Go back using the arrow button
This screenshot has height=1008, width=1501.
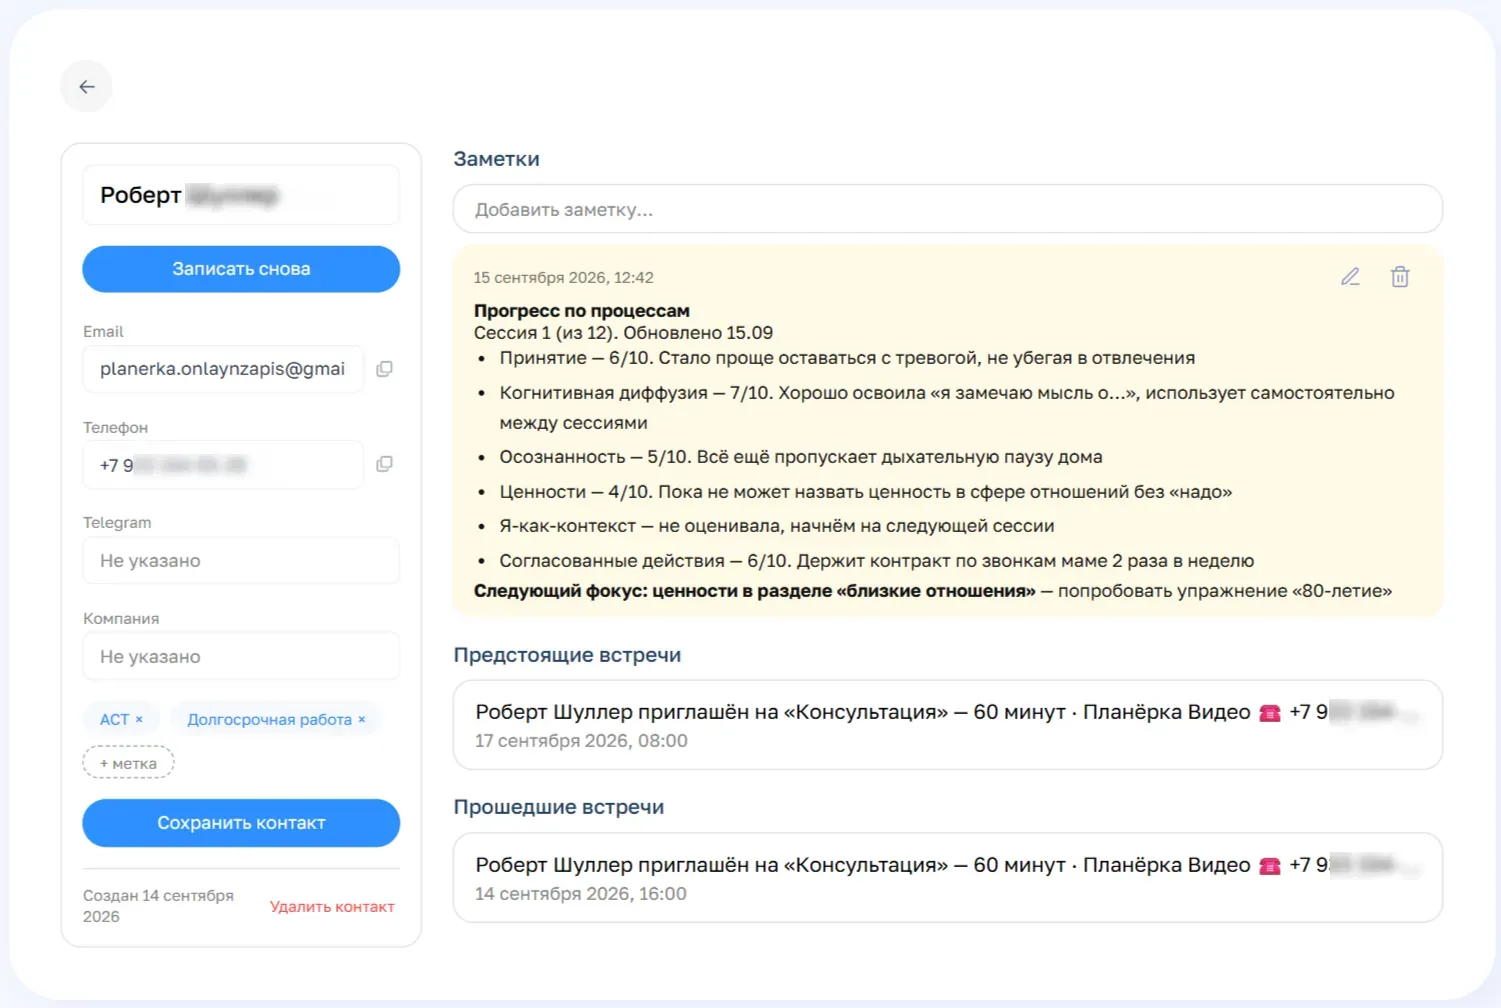(87, 87)
